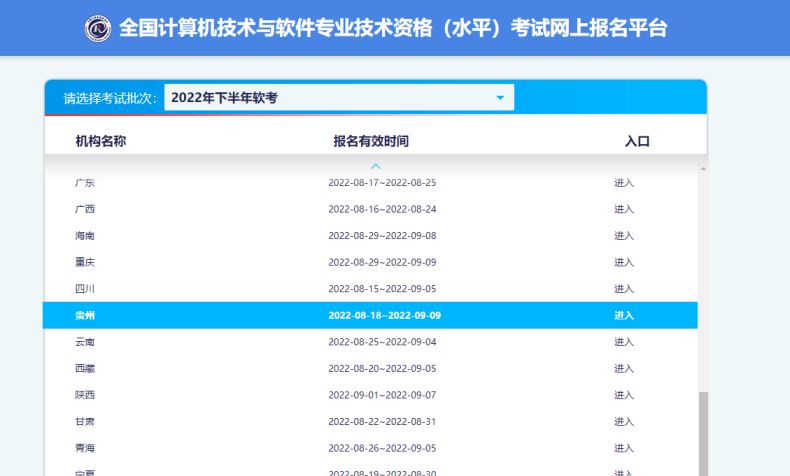Click the 报名有效时间 column header

pos(371,142)
